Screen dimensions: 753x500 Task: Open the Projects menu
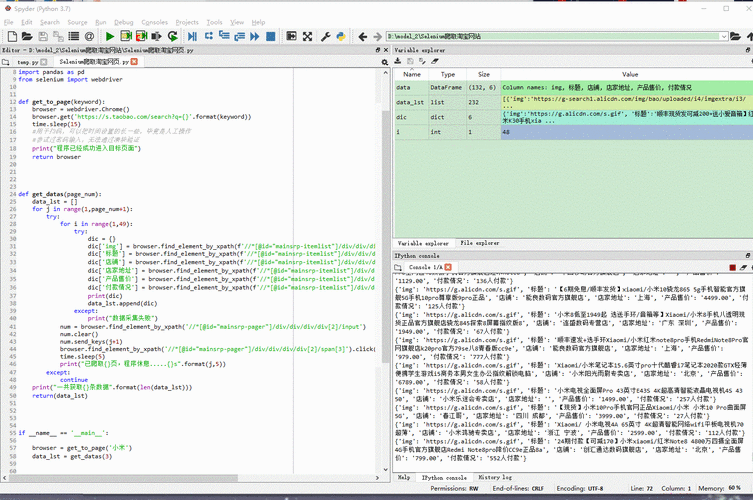(x=187, y=22)
